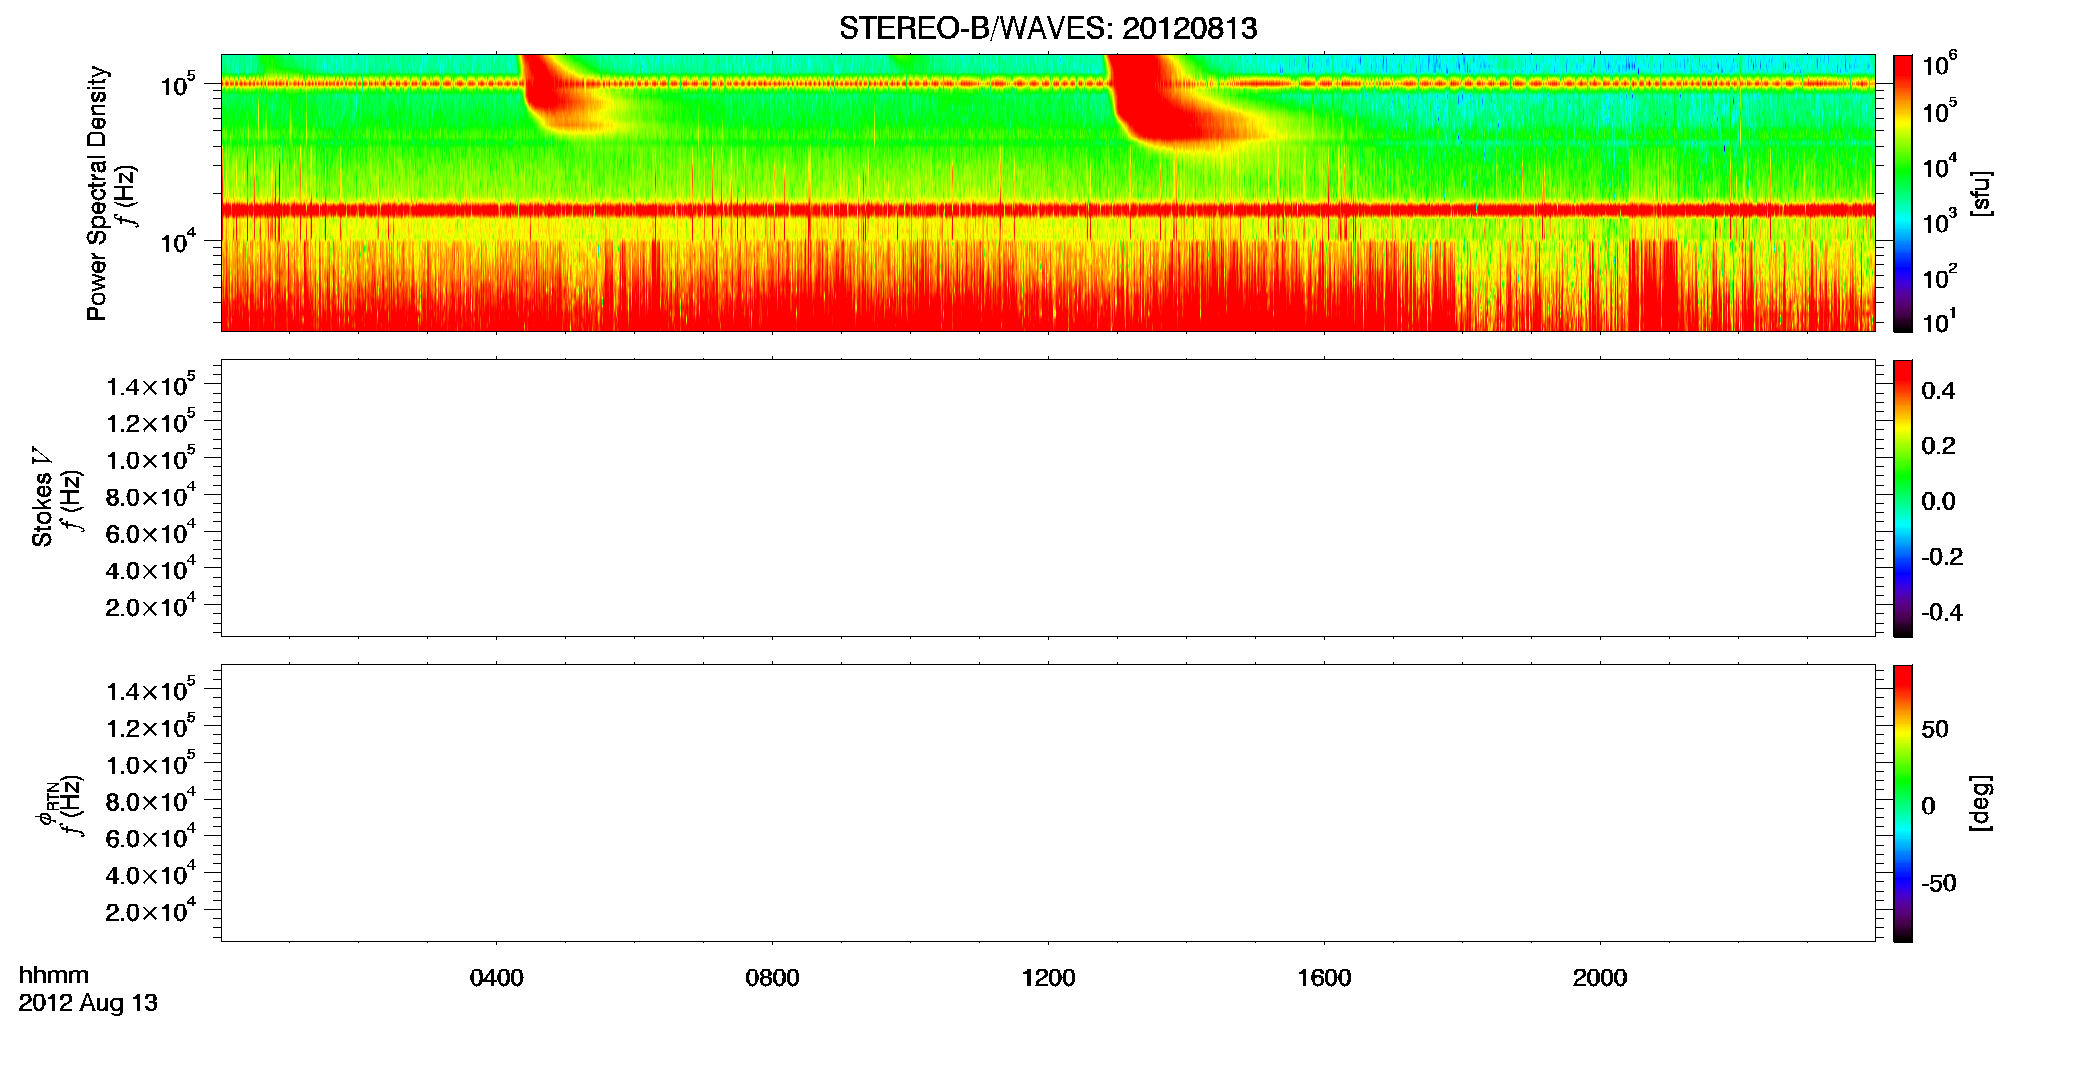Click the 2012 Aug 13 date label

[88, 1003]
